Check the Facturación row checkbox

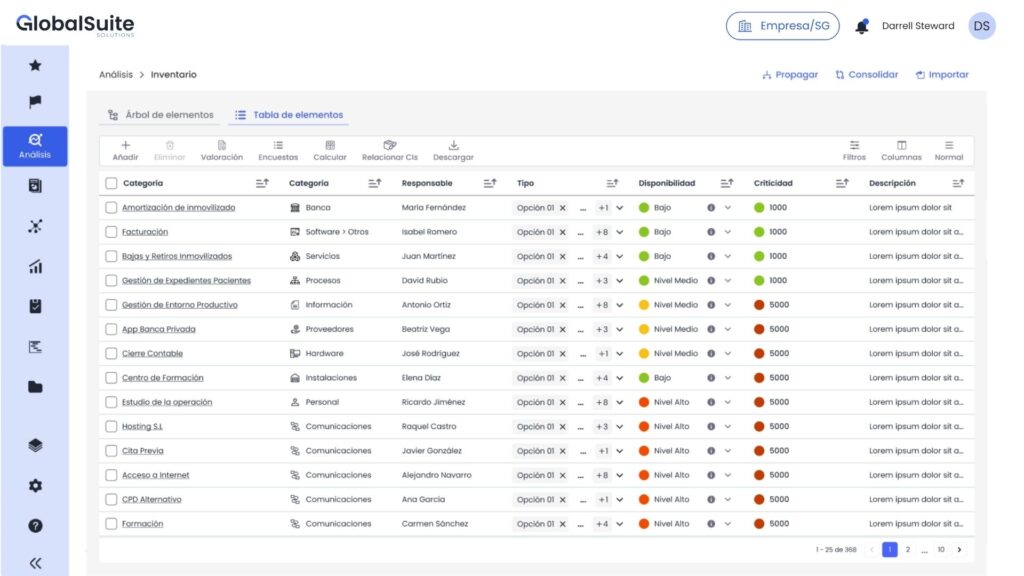(111, 232)
